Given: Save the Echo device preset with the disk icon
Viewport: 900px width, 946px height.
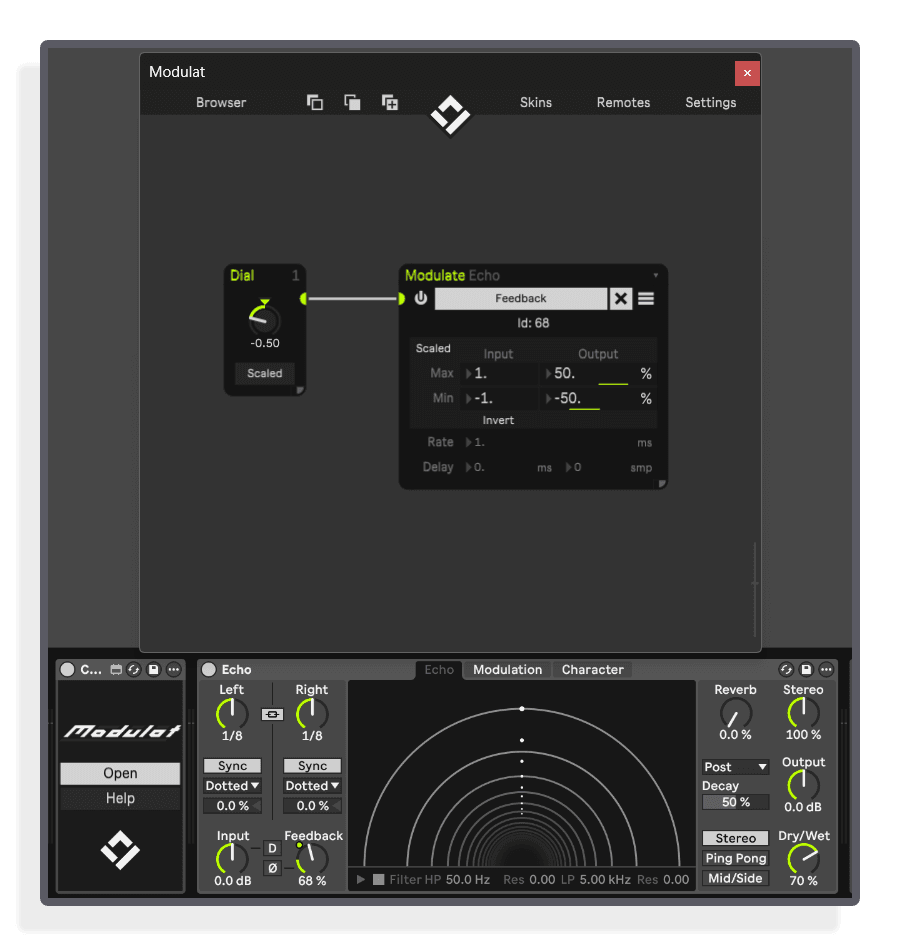Looking at the screenshot, I should [807, 669].
